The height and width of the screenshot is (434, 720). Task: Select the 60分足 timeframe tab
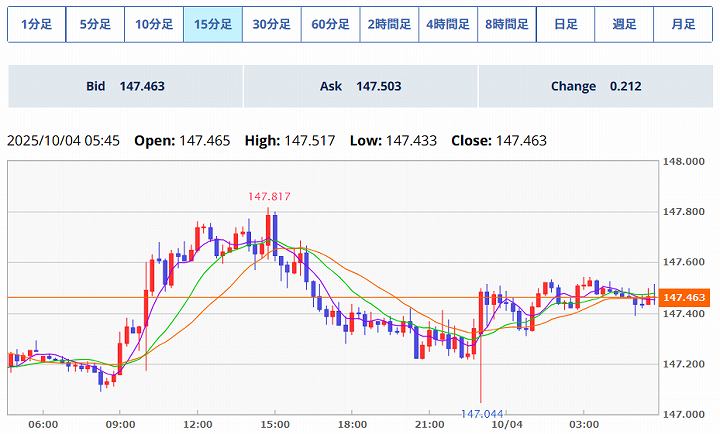point(330,24)
